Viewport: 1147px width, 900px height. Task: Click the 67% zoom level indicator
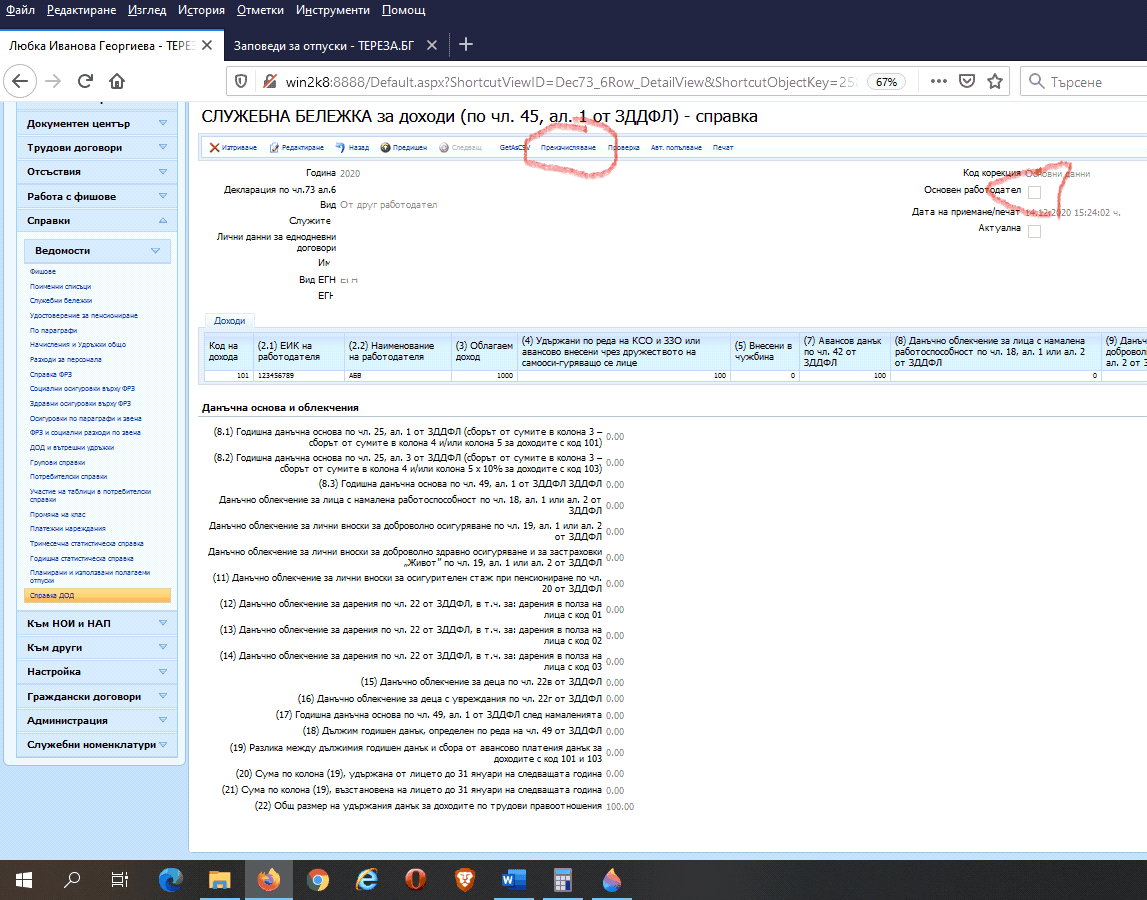887,82
